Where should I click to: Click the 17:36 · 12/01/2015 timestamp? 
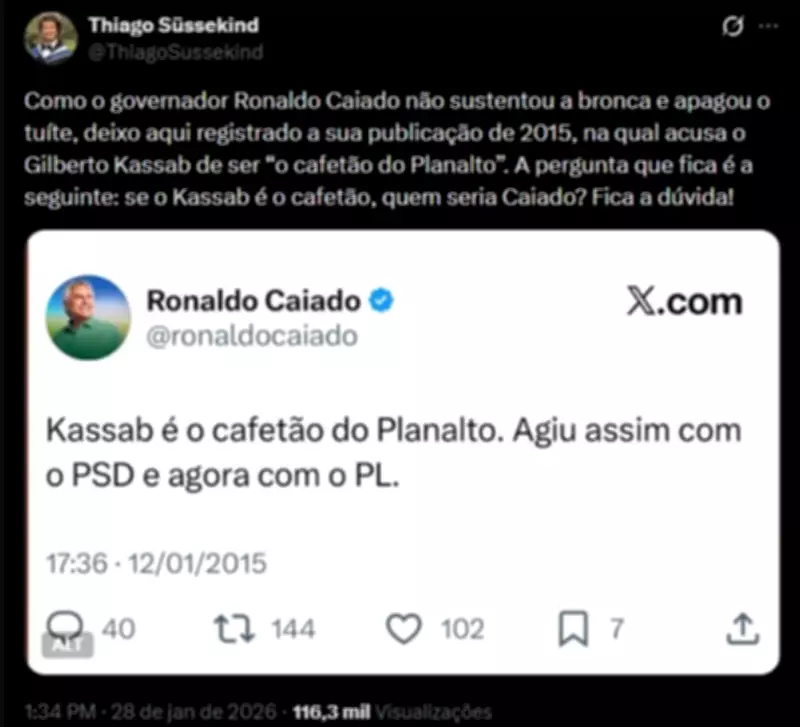(156, 563)
